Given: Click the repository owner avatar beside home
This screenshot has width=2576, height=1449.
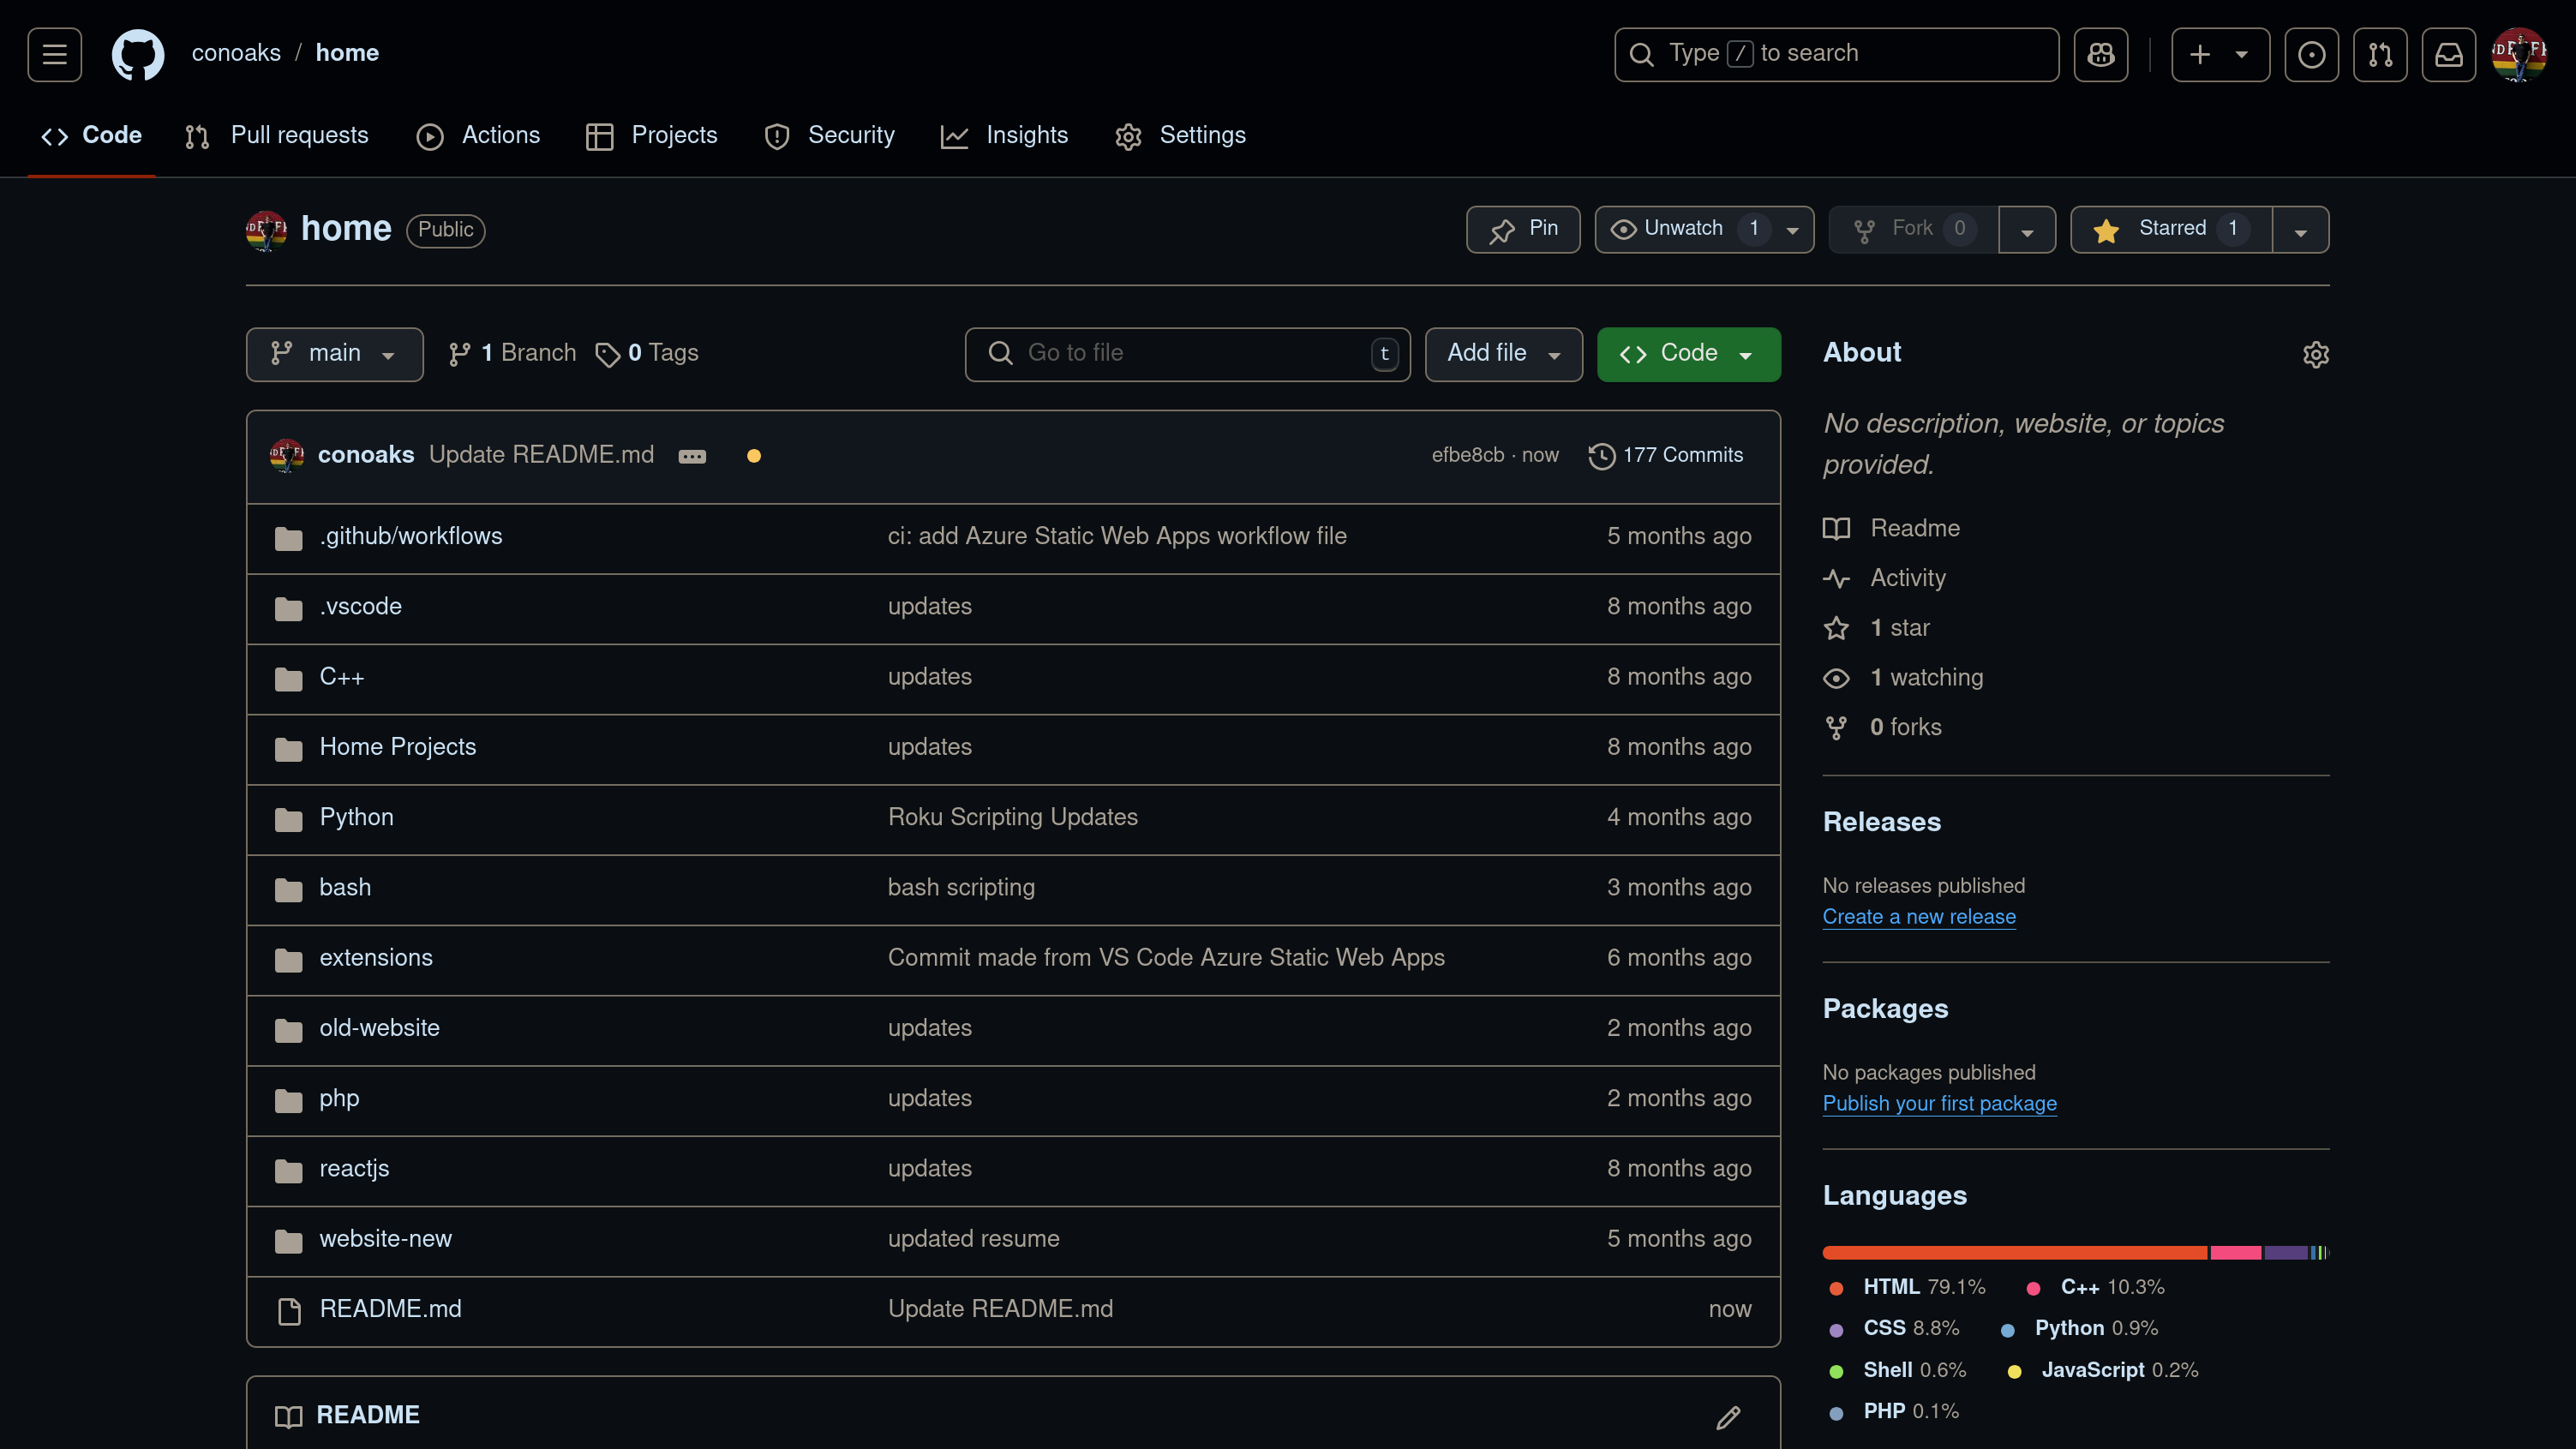Looking at the screenshot, I should pos(266,230).
